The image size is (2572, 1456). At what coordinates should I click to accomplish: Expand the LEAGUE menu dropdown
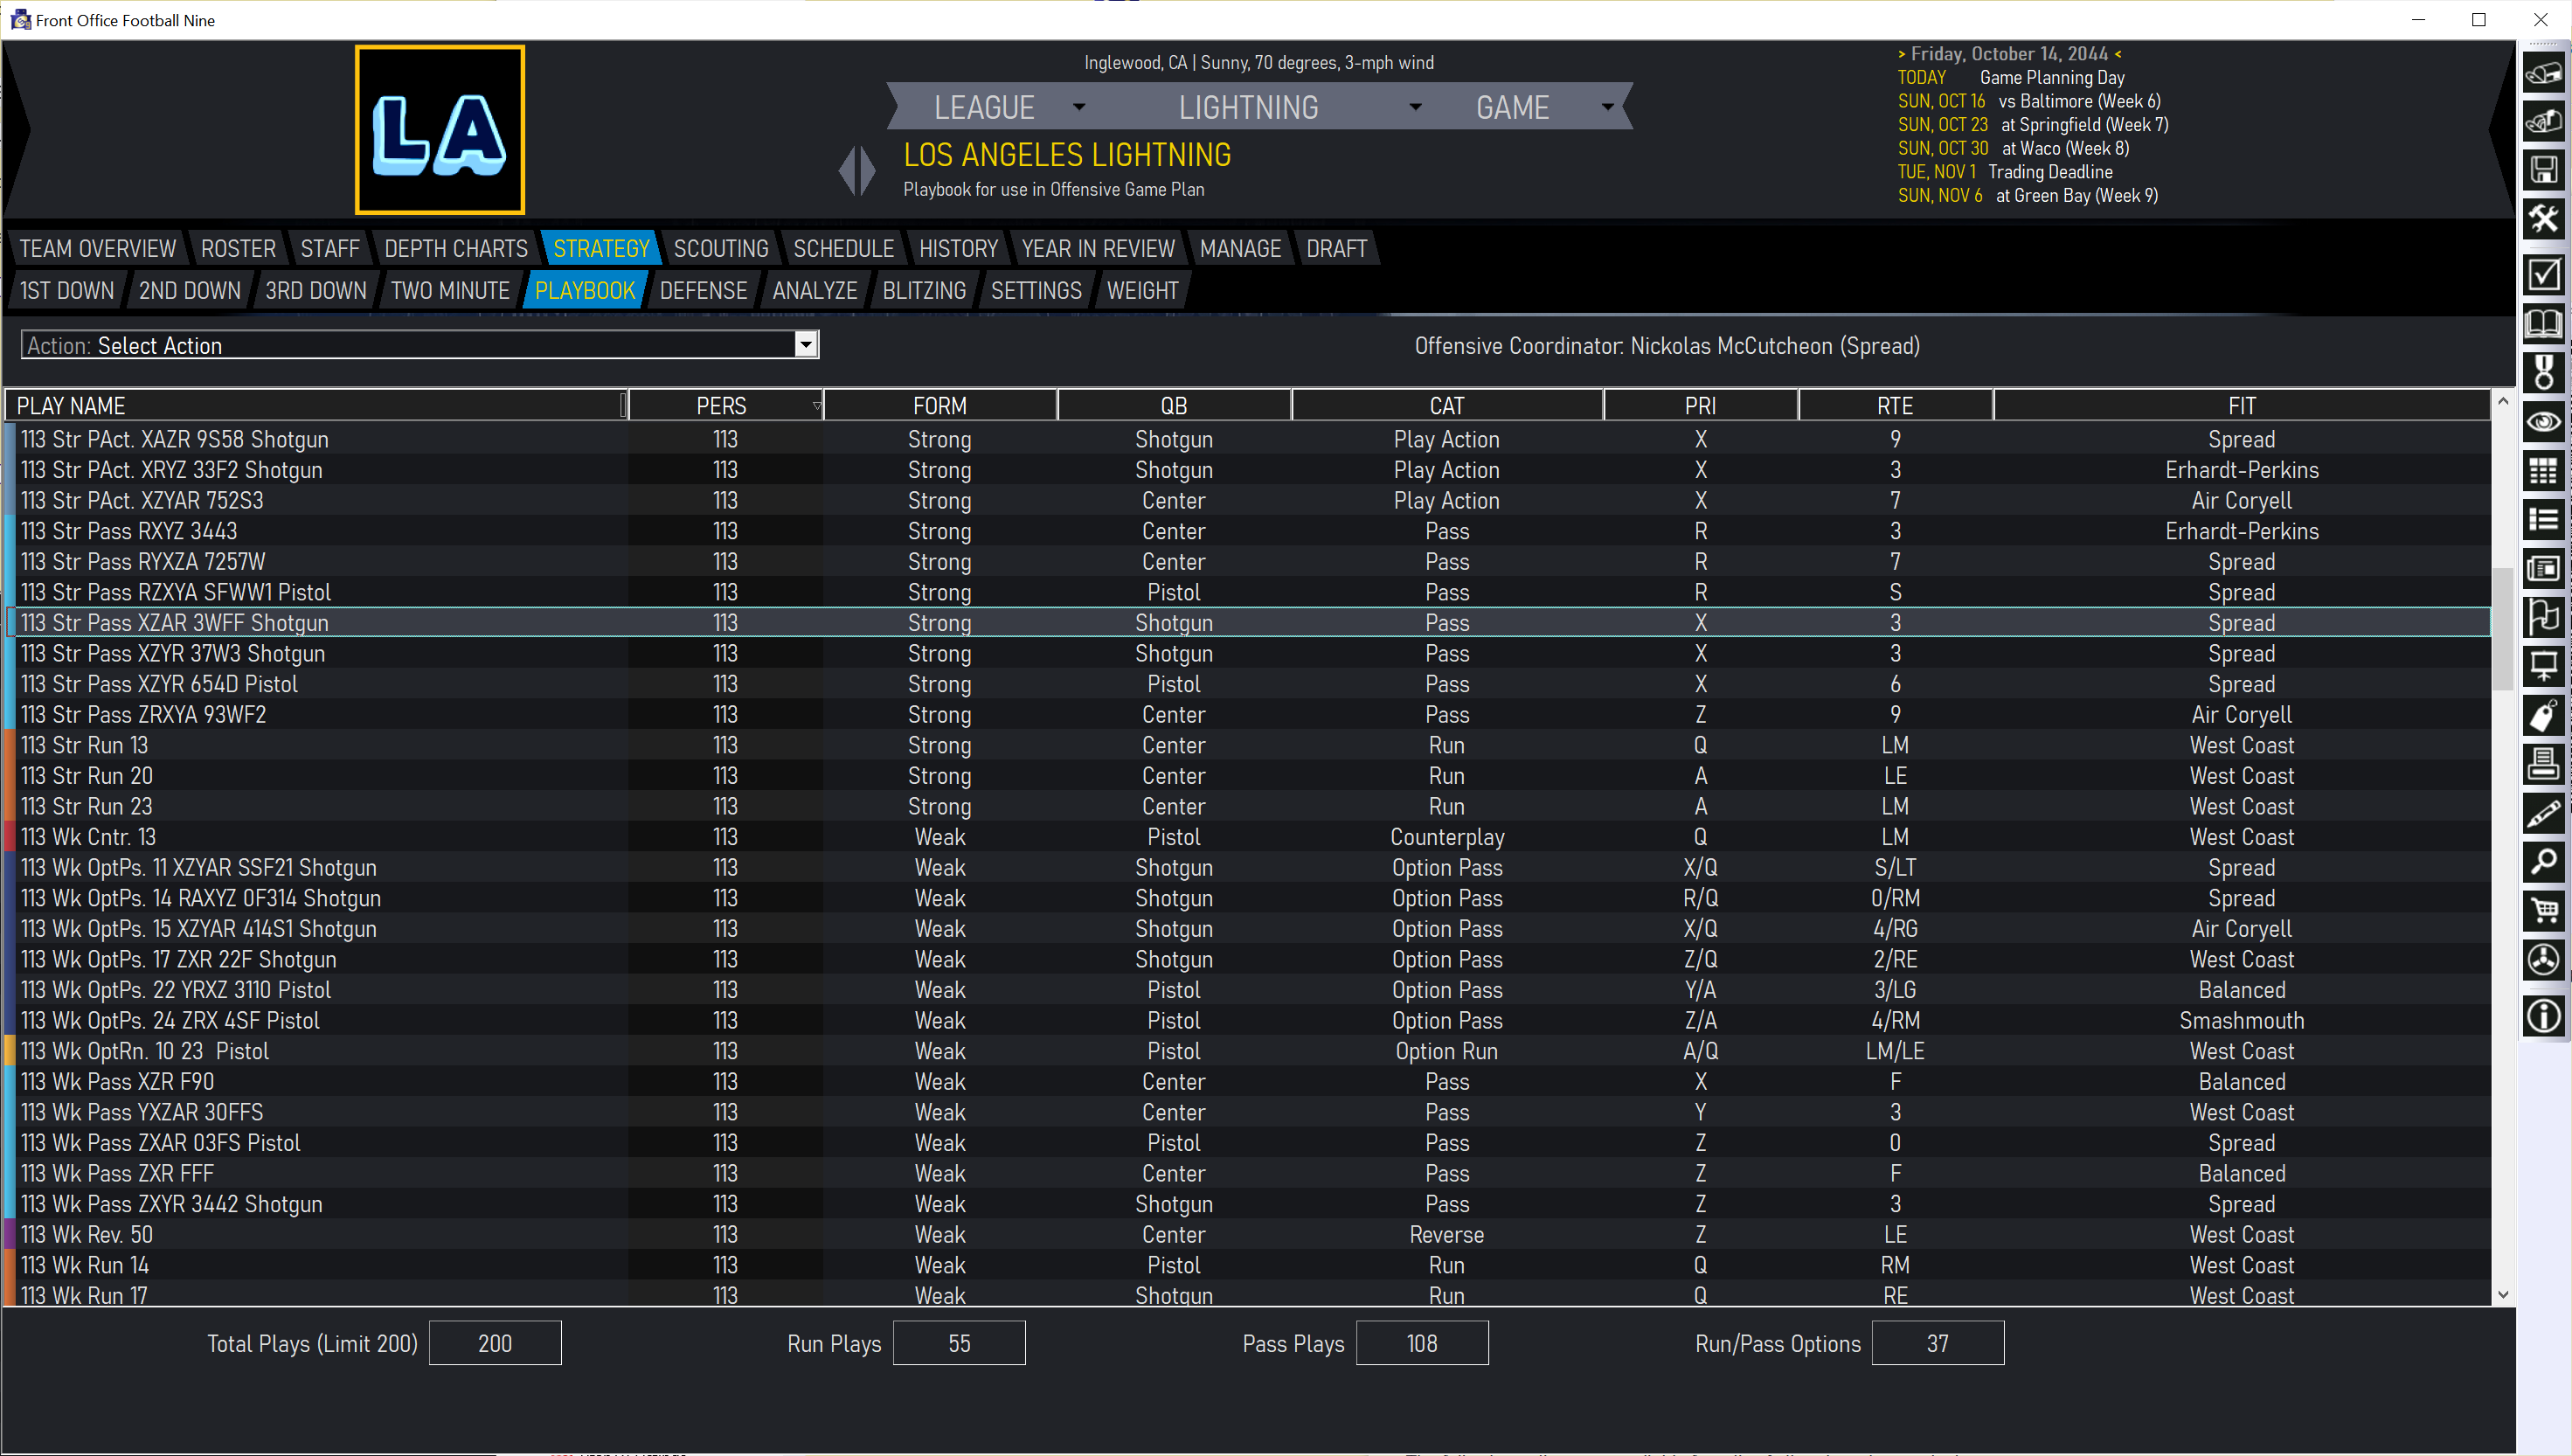pyautogui.click(x=1079, y=107)
